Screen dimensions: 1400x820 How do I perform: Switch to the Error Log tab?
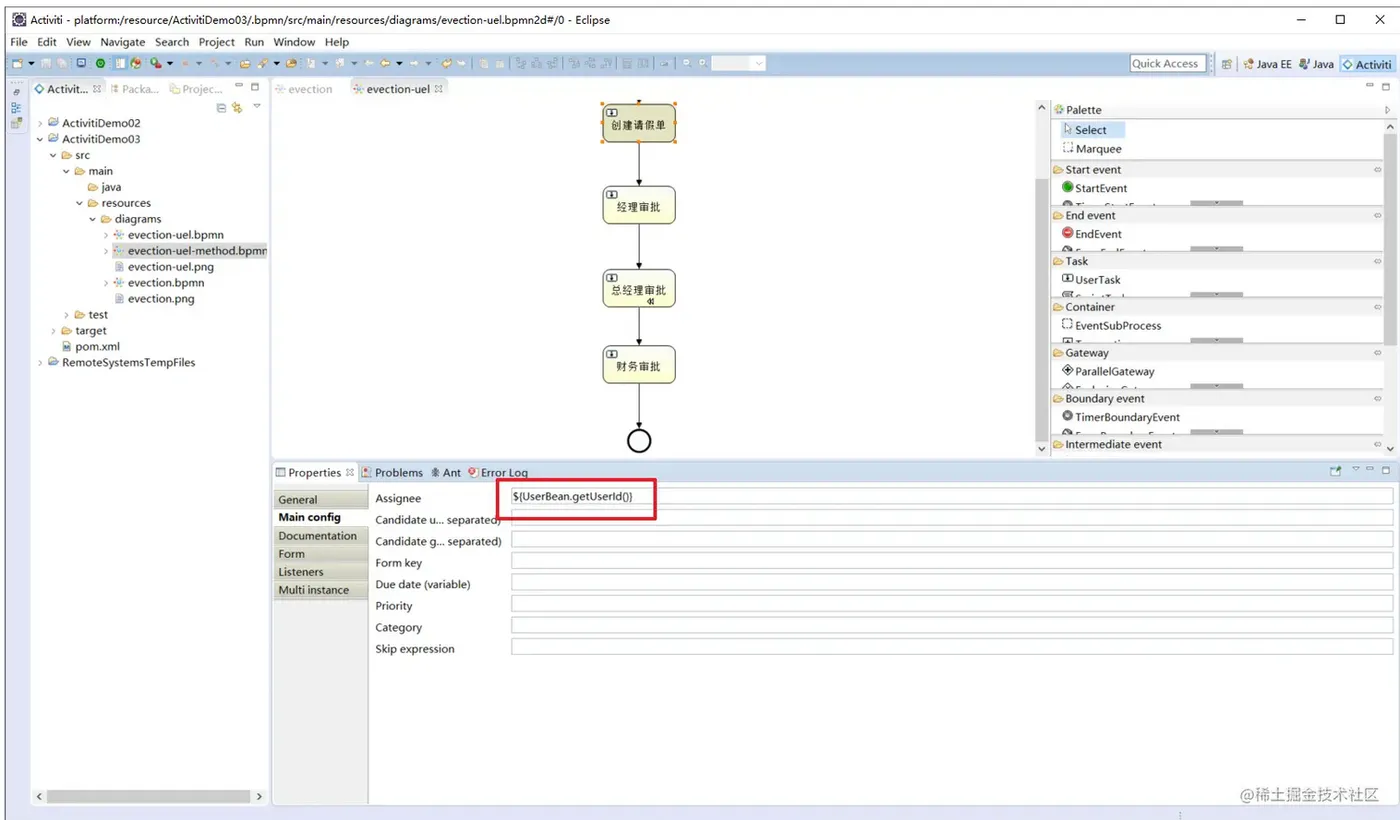pos(498,472)
